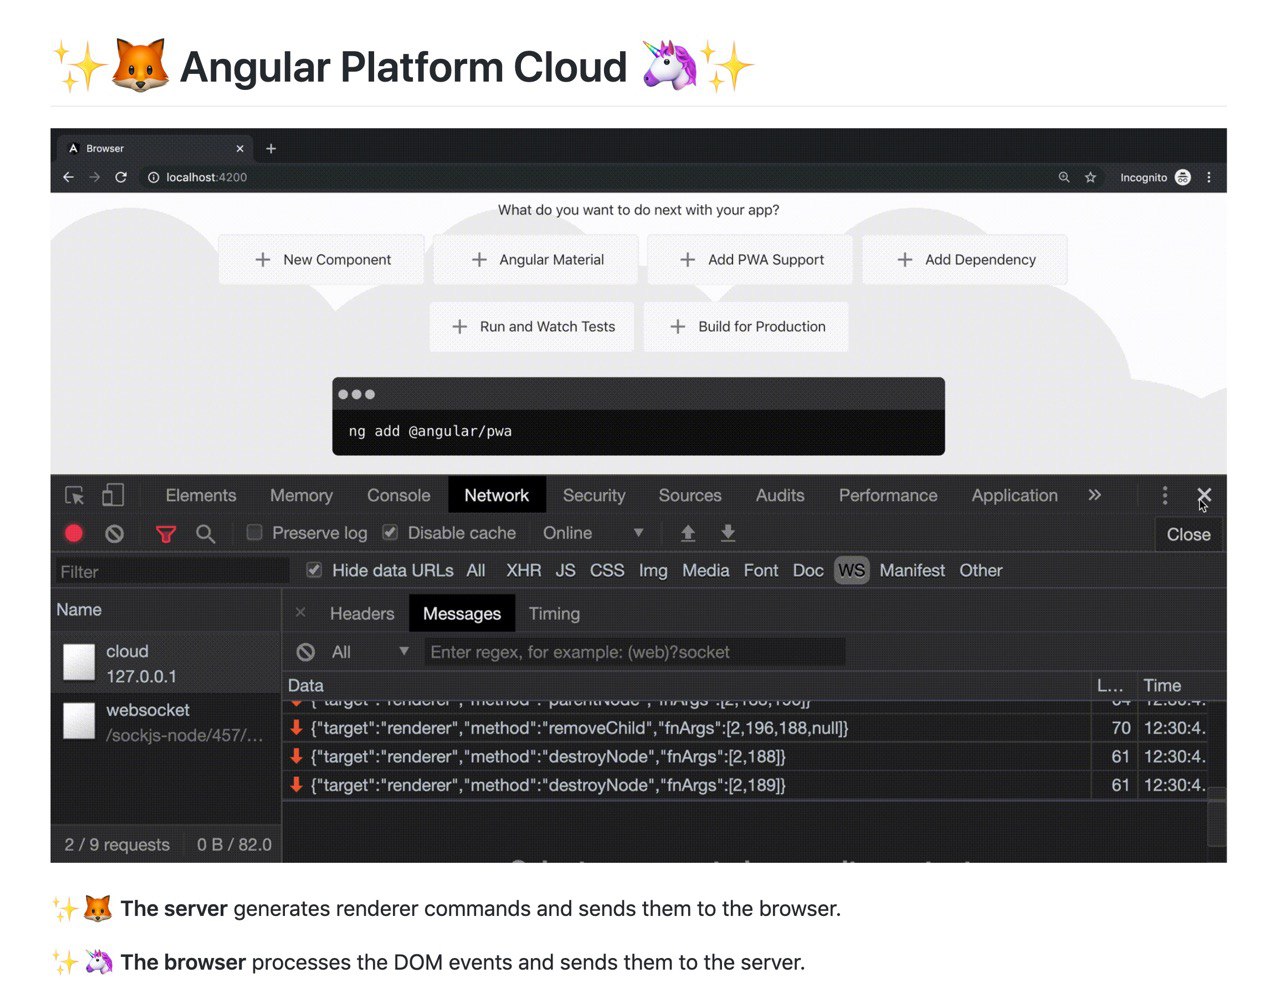
Task: Reload the localhost:4200 page
Action: [121, 177]
